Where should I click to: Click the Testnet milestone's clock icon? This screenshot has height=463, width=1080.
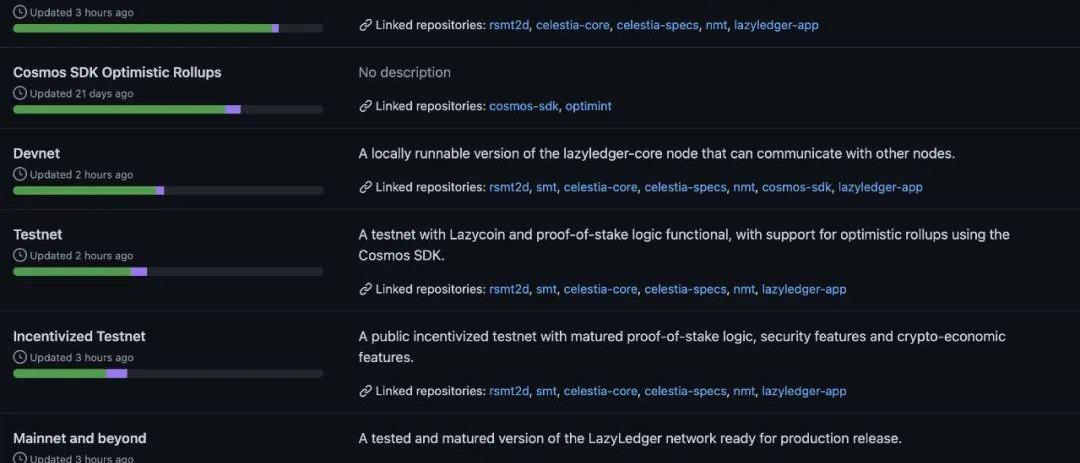tap(20, 255)
